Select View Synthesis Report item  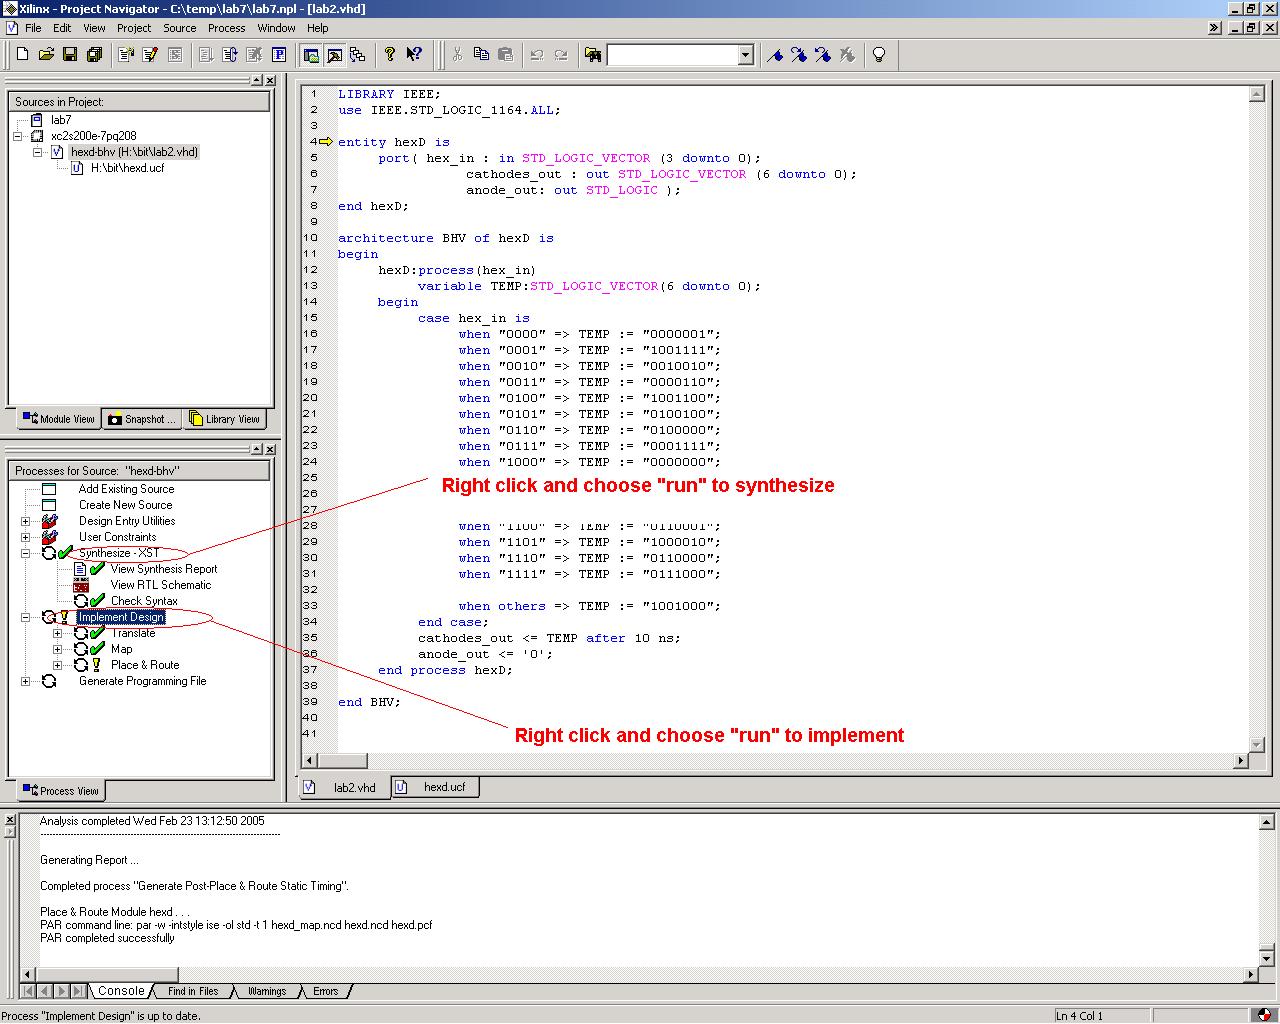coord(164,569)
